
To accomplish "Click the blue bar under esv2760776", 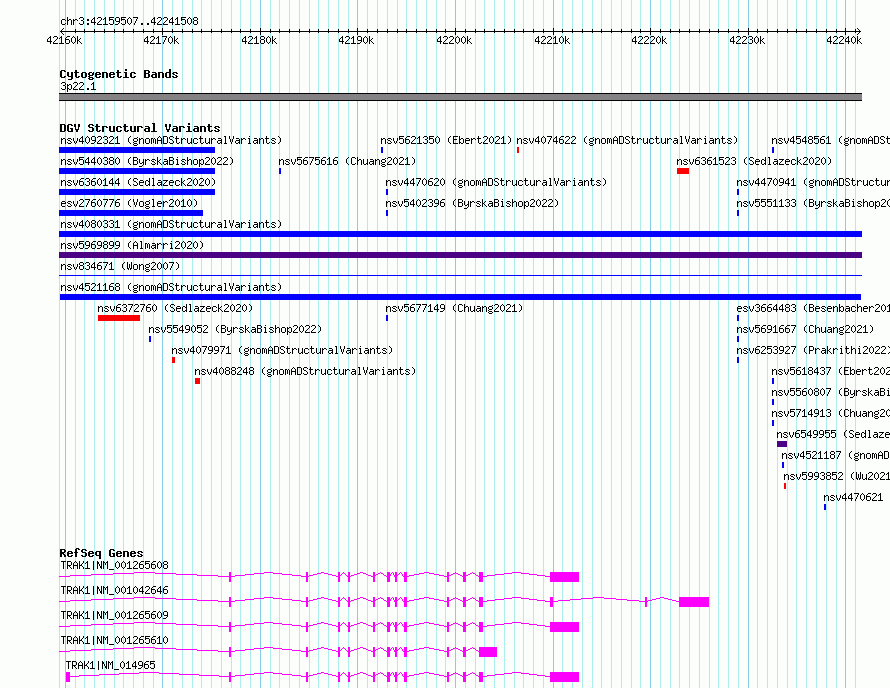I will [131, 213].
